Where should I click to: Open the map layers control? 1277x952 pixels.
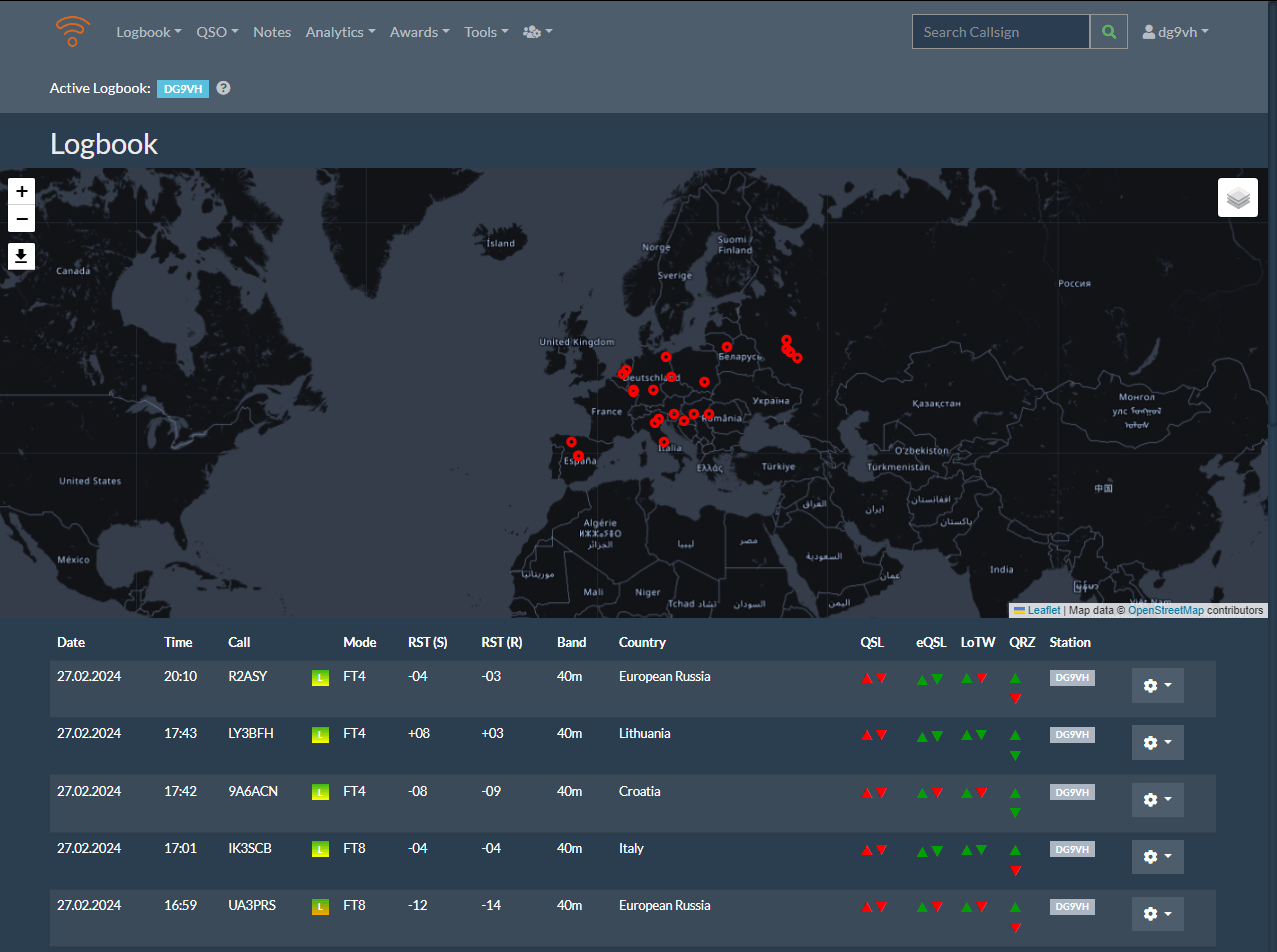(1238, 198)
